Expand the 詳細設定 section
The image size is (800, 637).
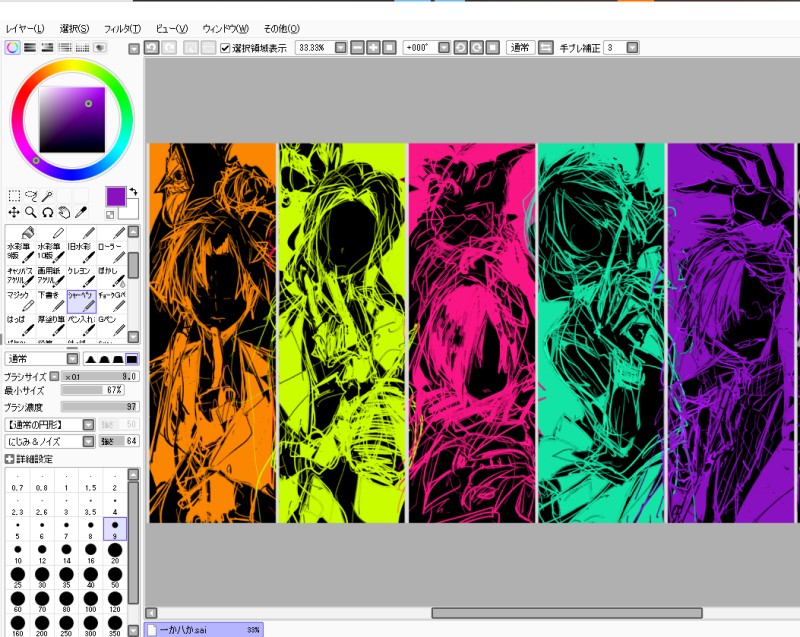coord(9,459)
